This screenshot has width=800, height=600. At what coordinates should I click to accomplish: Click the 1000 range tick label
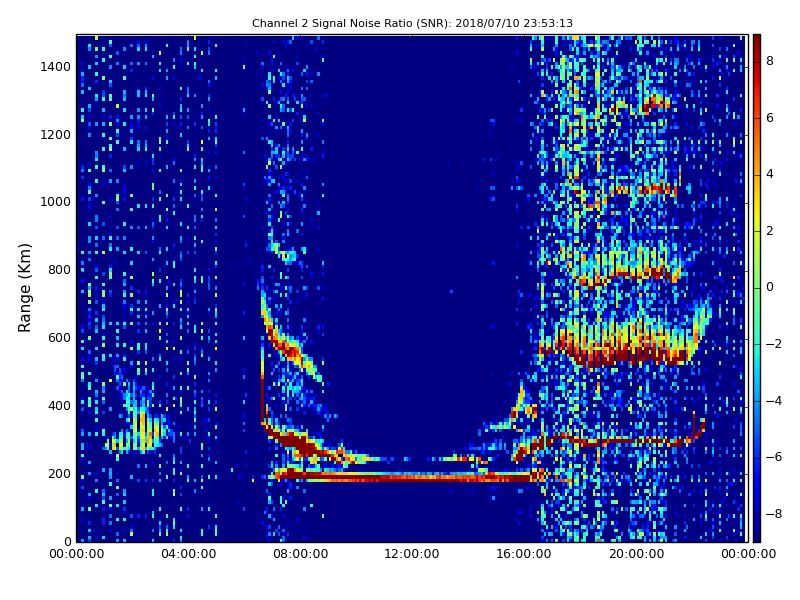point(55,202)
